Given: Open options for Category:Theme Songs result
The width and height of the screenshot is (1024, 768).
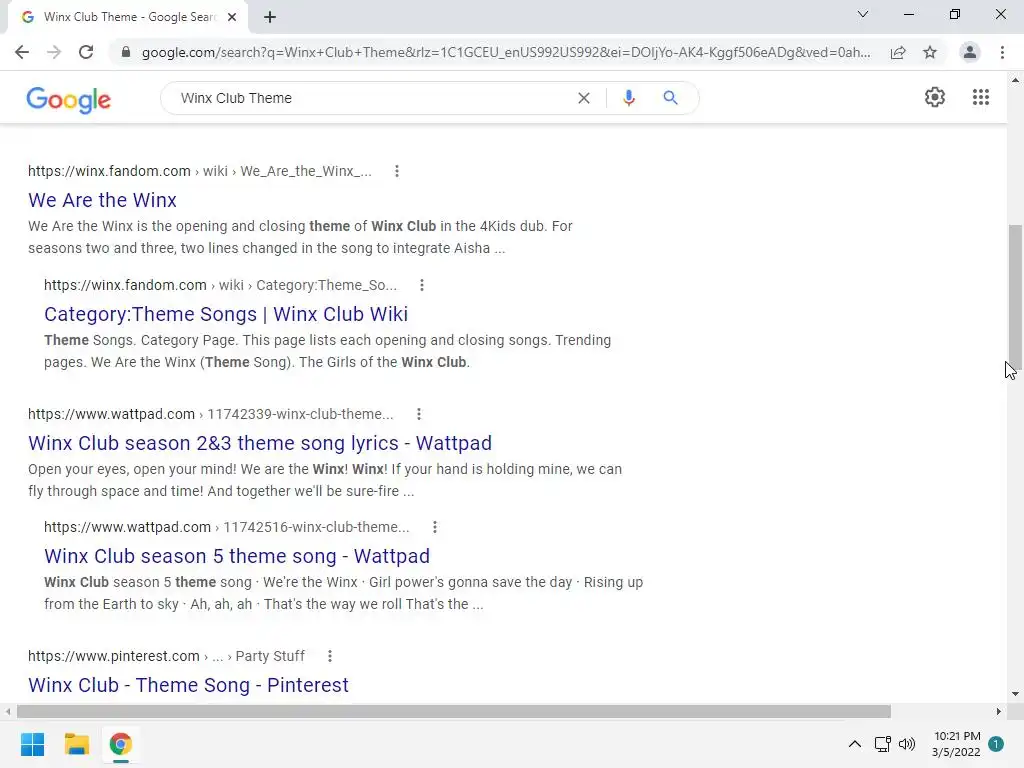Looking at the screenshot, I should (422, 285).
